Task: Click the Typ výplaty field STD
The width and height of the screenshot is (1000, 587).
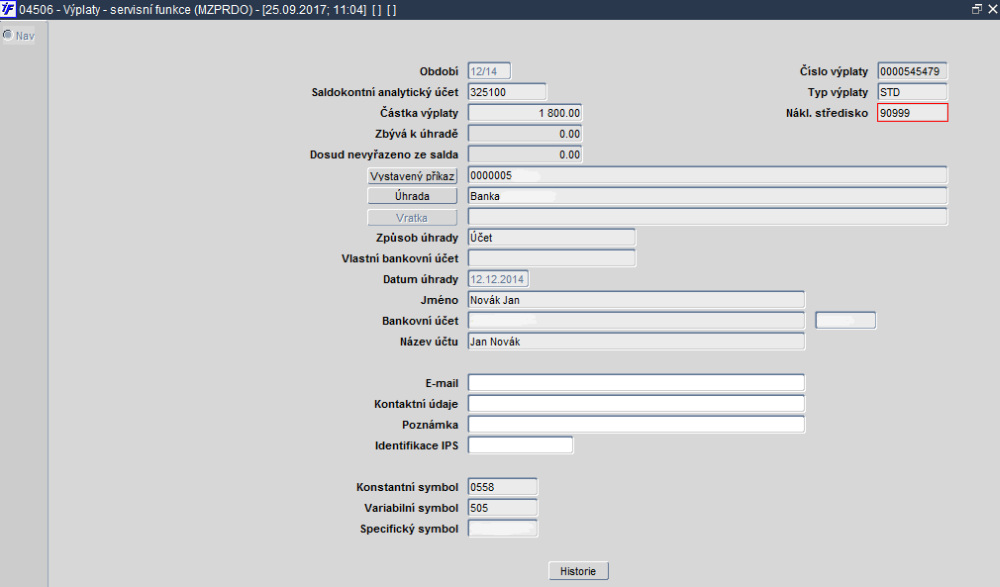Action: tap(912, 92)
